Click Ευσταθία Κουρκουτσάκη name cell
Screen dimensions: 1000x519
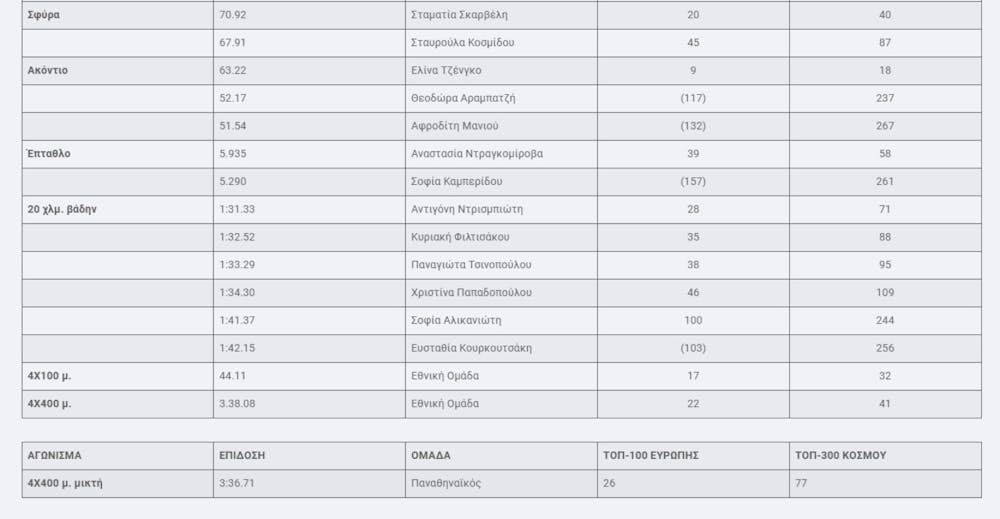click(471, 348)
